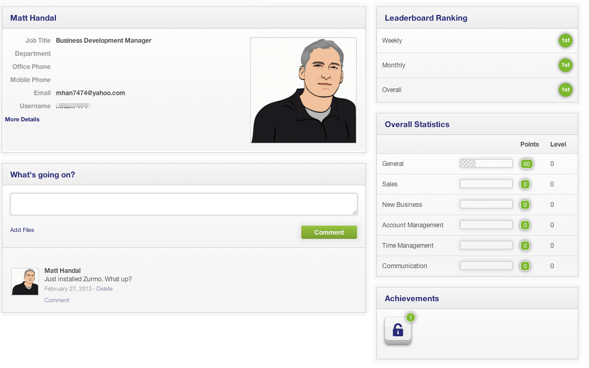590x368 pixels.
Task: Delete the Just installed Zurmo post
Action: tap(104, 289)
